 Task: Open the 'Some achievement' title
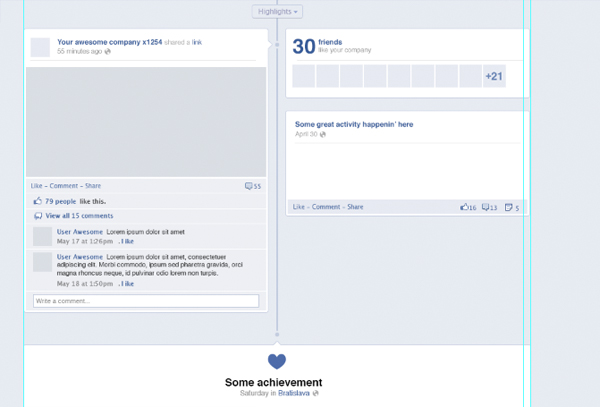pos(274,383)
